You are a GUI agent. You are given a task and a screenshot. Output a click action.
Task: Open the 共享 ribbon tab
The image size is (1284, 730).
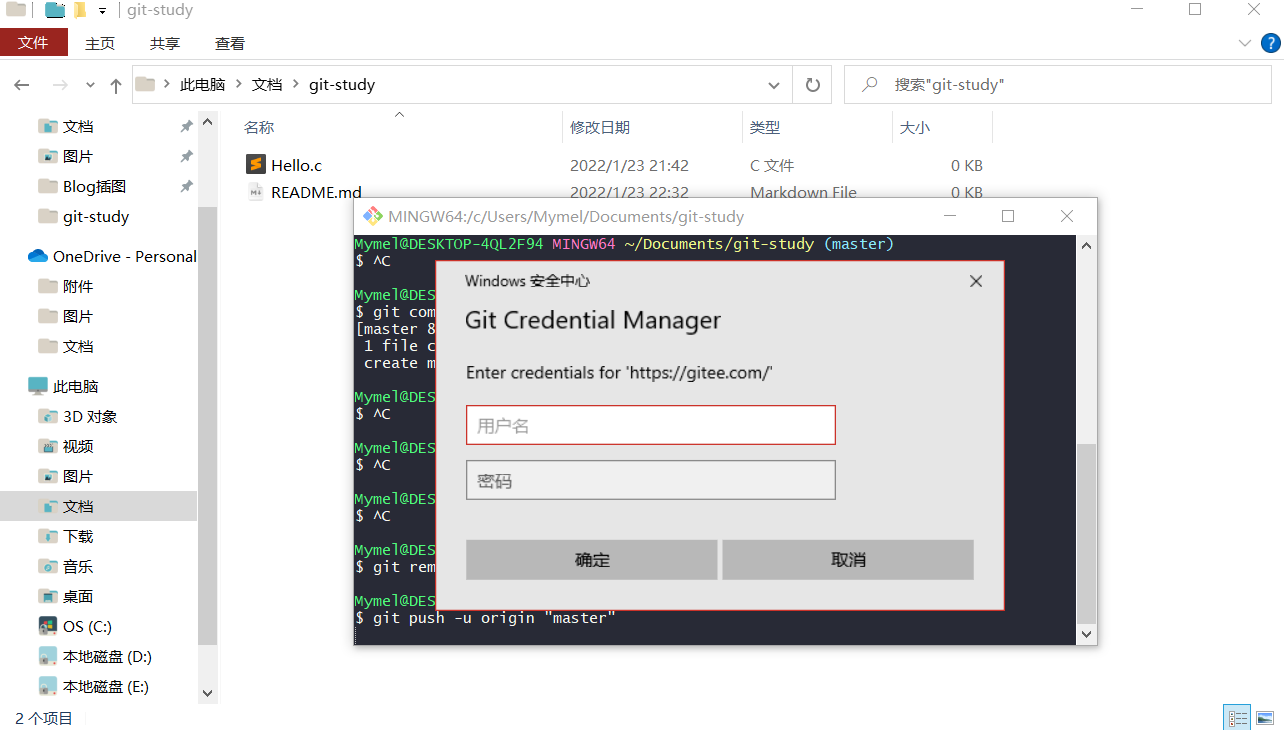tap(165, 43)
